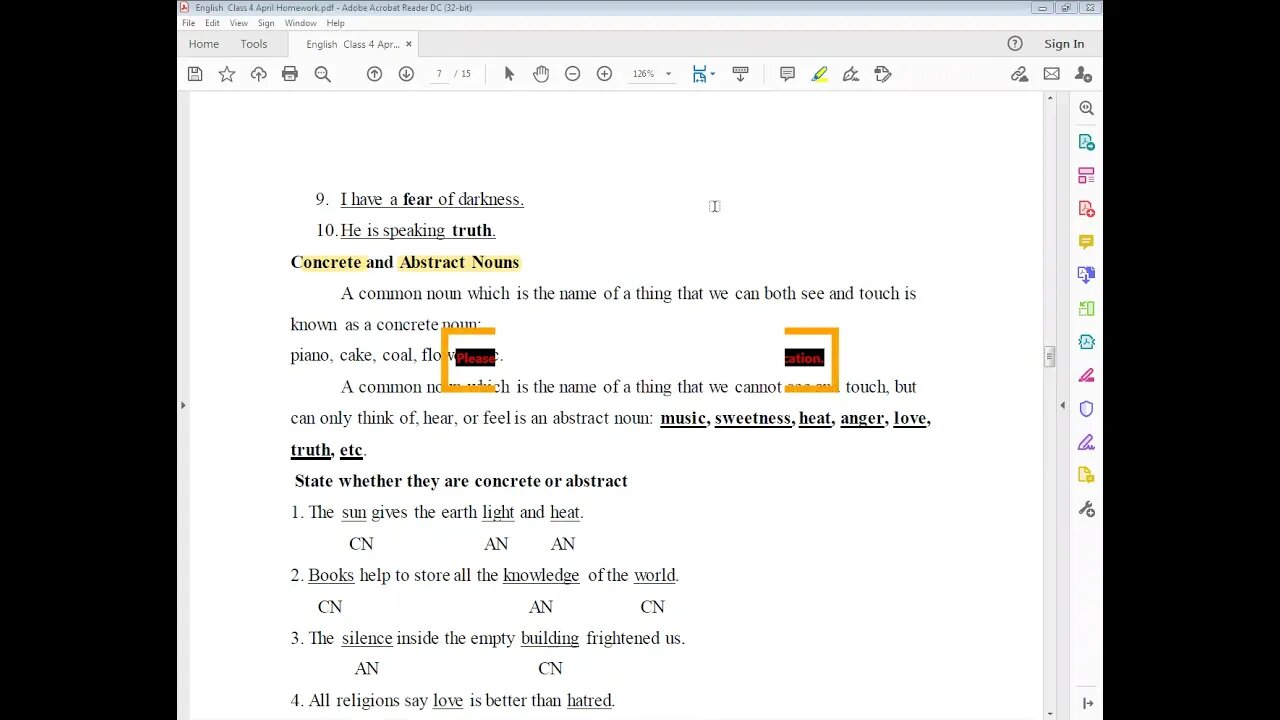1280x720 pixels.
Task: Click the highlighted heading 'Abstract Nouns'
Action: [x=459, y=262]
